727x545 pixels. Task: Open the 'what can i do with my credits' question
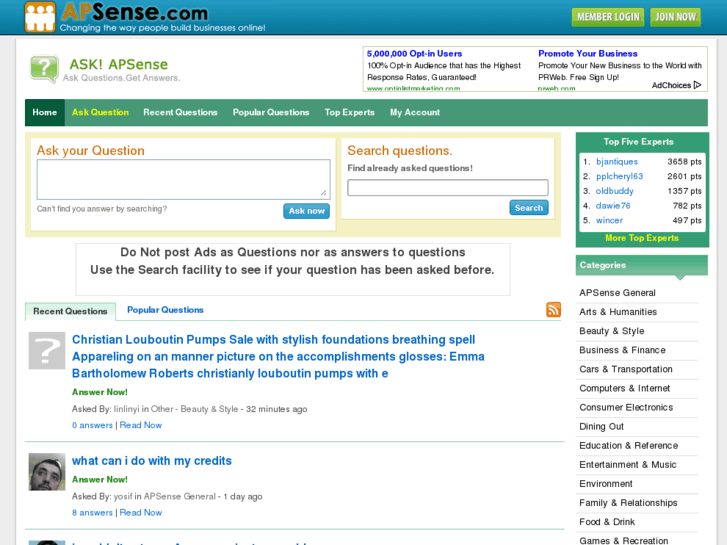point(152,461)
